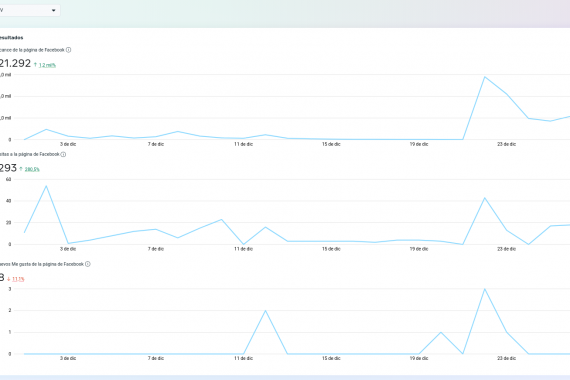Click the Resultados section heading

[11, 37]
